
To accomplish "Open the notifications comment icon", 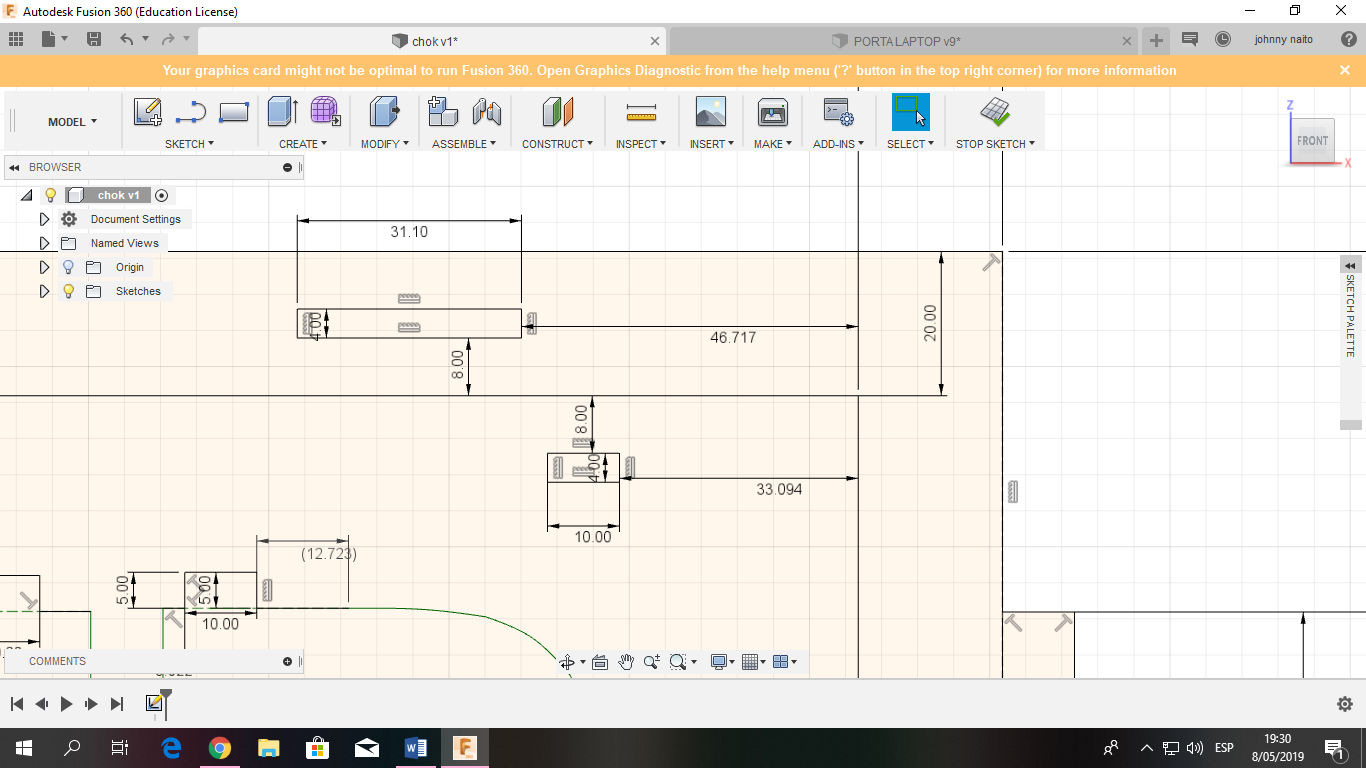I will pos(1190,40).
